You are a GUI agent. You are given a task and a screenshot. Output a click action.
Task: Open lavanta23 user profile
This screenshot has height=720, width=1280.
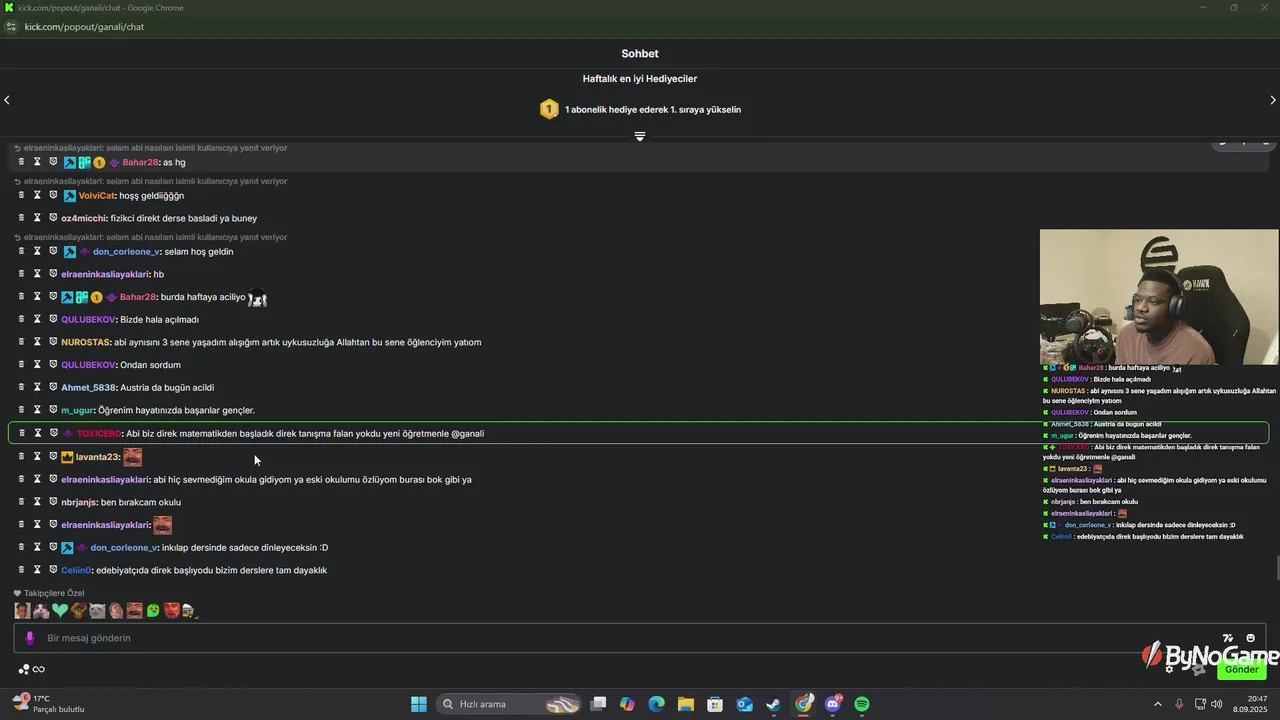point(97,457)
